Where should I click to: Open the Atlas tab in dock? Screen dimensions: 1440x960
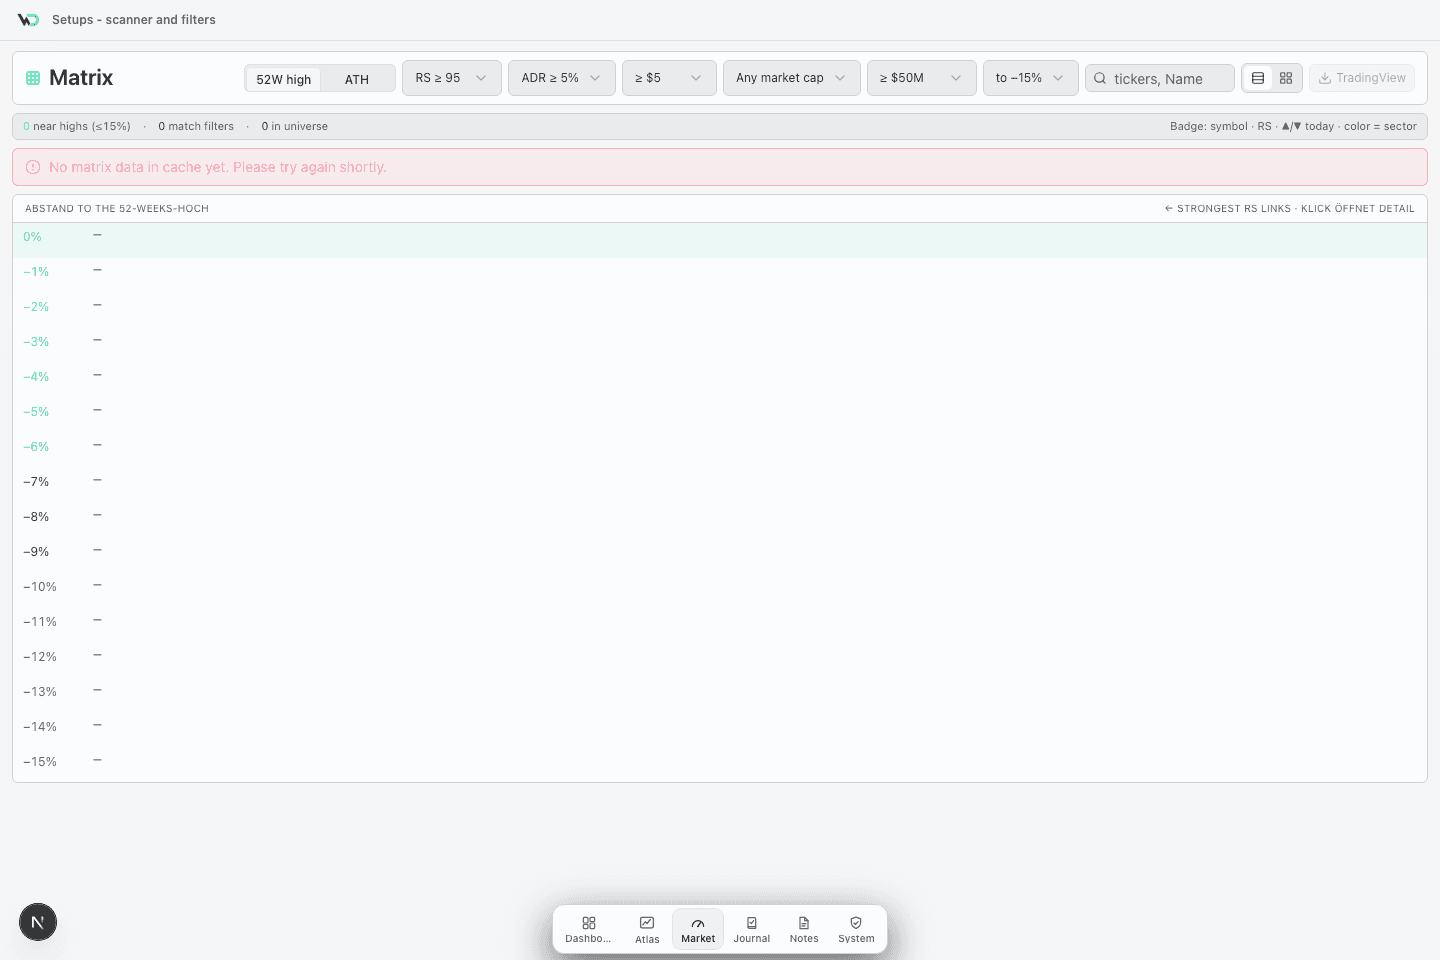647,930
